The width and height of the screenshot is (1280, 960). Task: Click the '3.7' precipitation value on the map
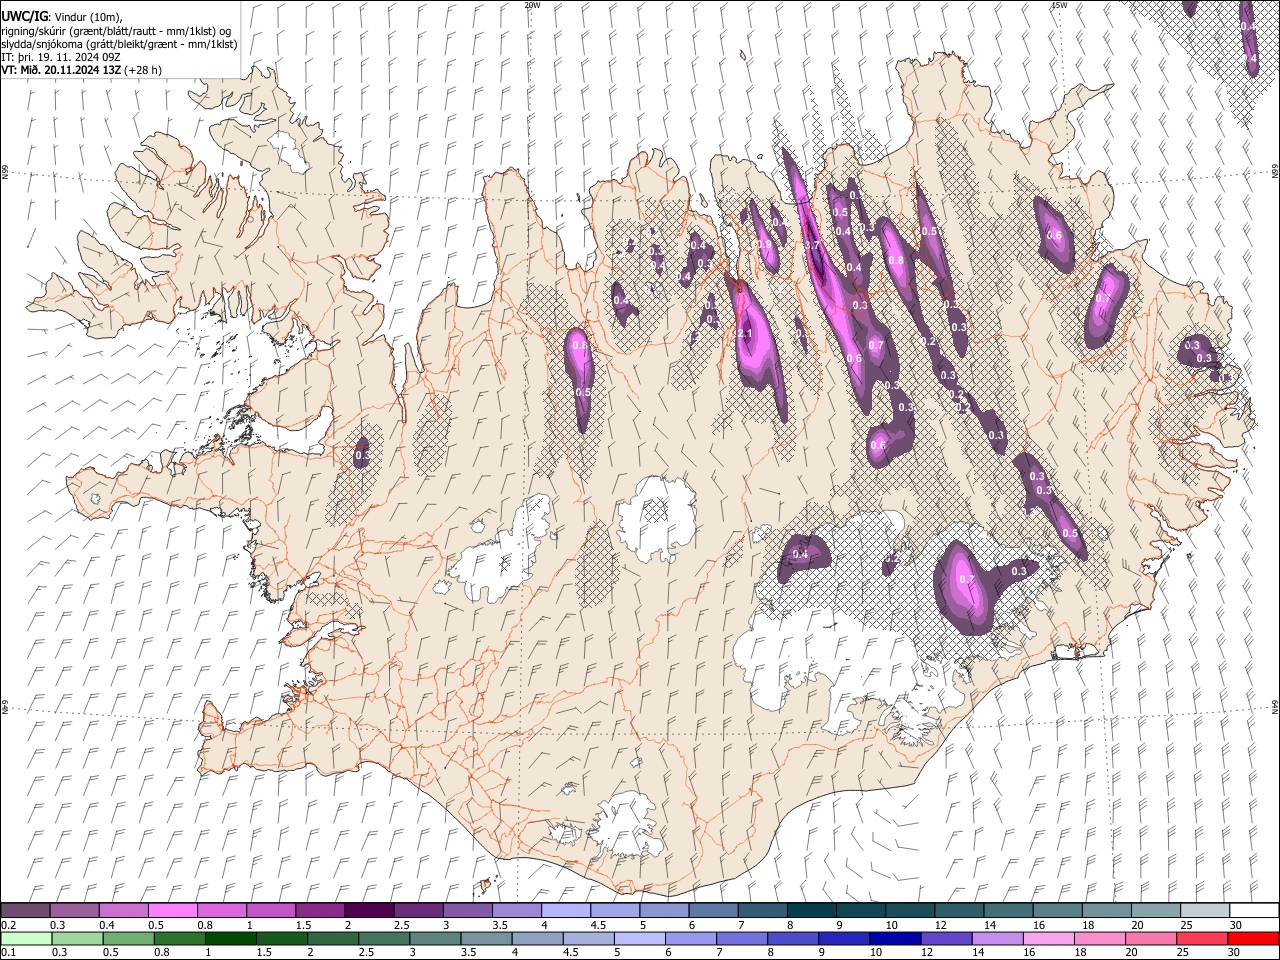812,245
